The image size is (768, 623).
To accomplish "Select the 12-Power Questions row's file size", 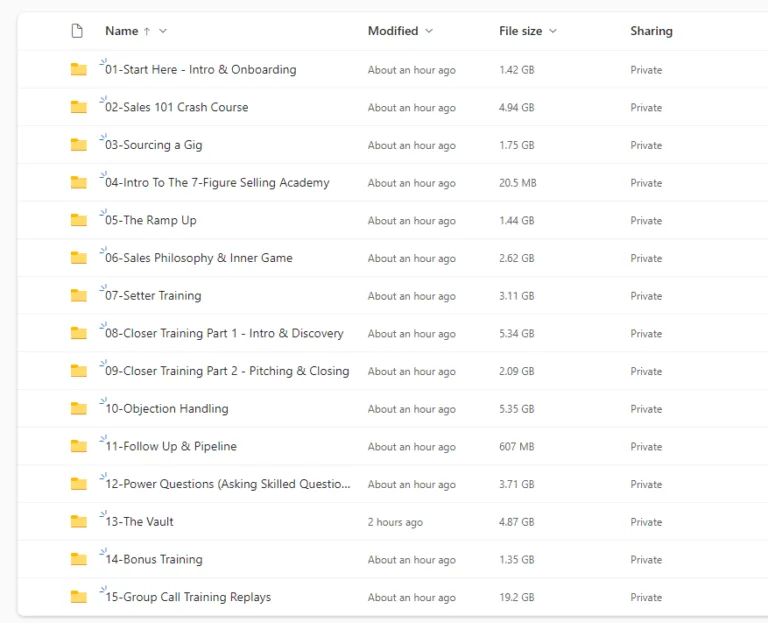I will click(x=517, y=484).
